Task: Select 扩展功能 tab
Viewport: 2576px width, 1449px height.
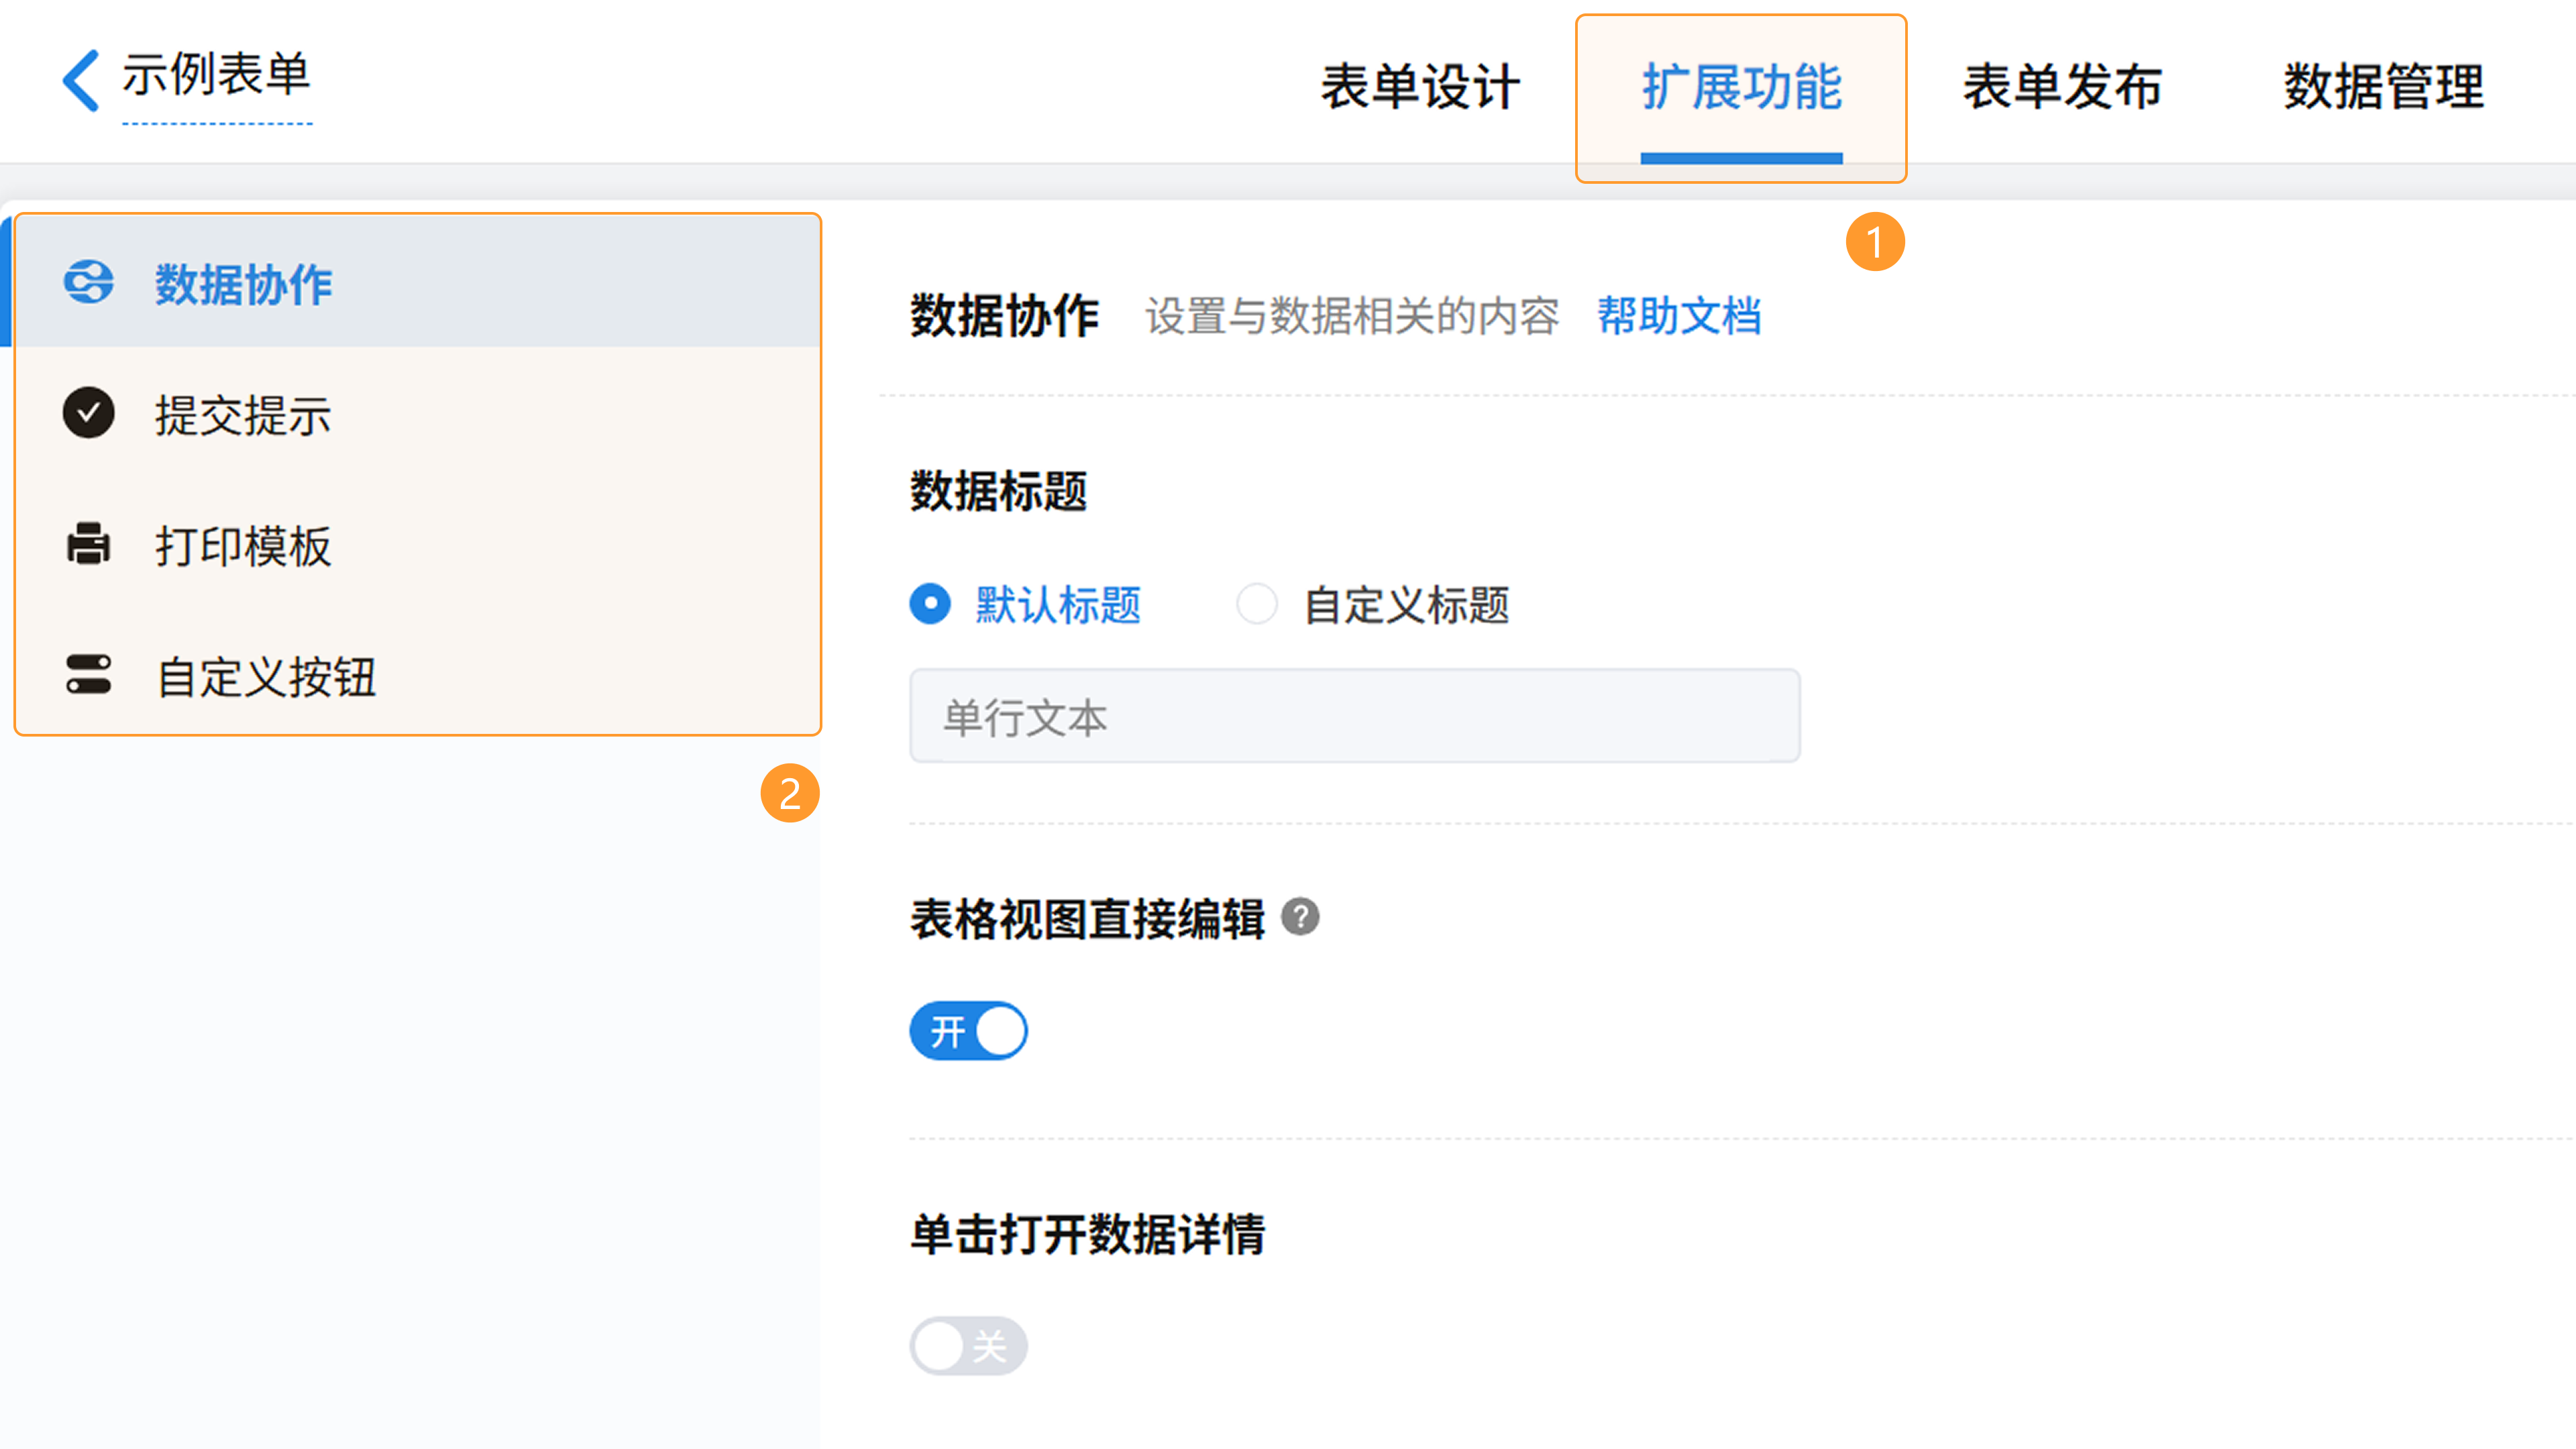Action: (x=1741, y=87)
